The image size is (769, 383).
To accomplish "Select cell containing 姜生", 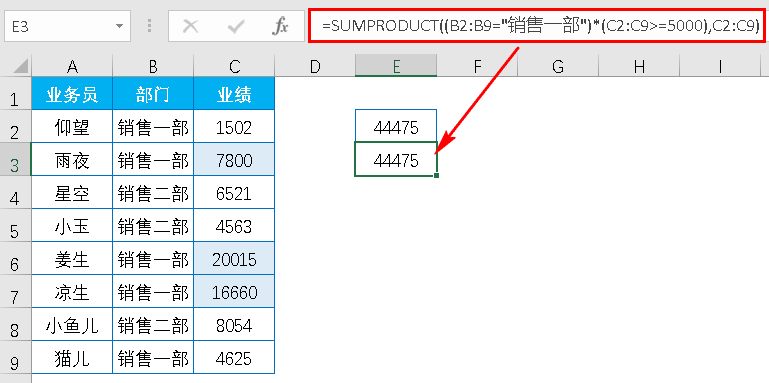I will [x=72, y=258].
